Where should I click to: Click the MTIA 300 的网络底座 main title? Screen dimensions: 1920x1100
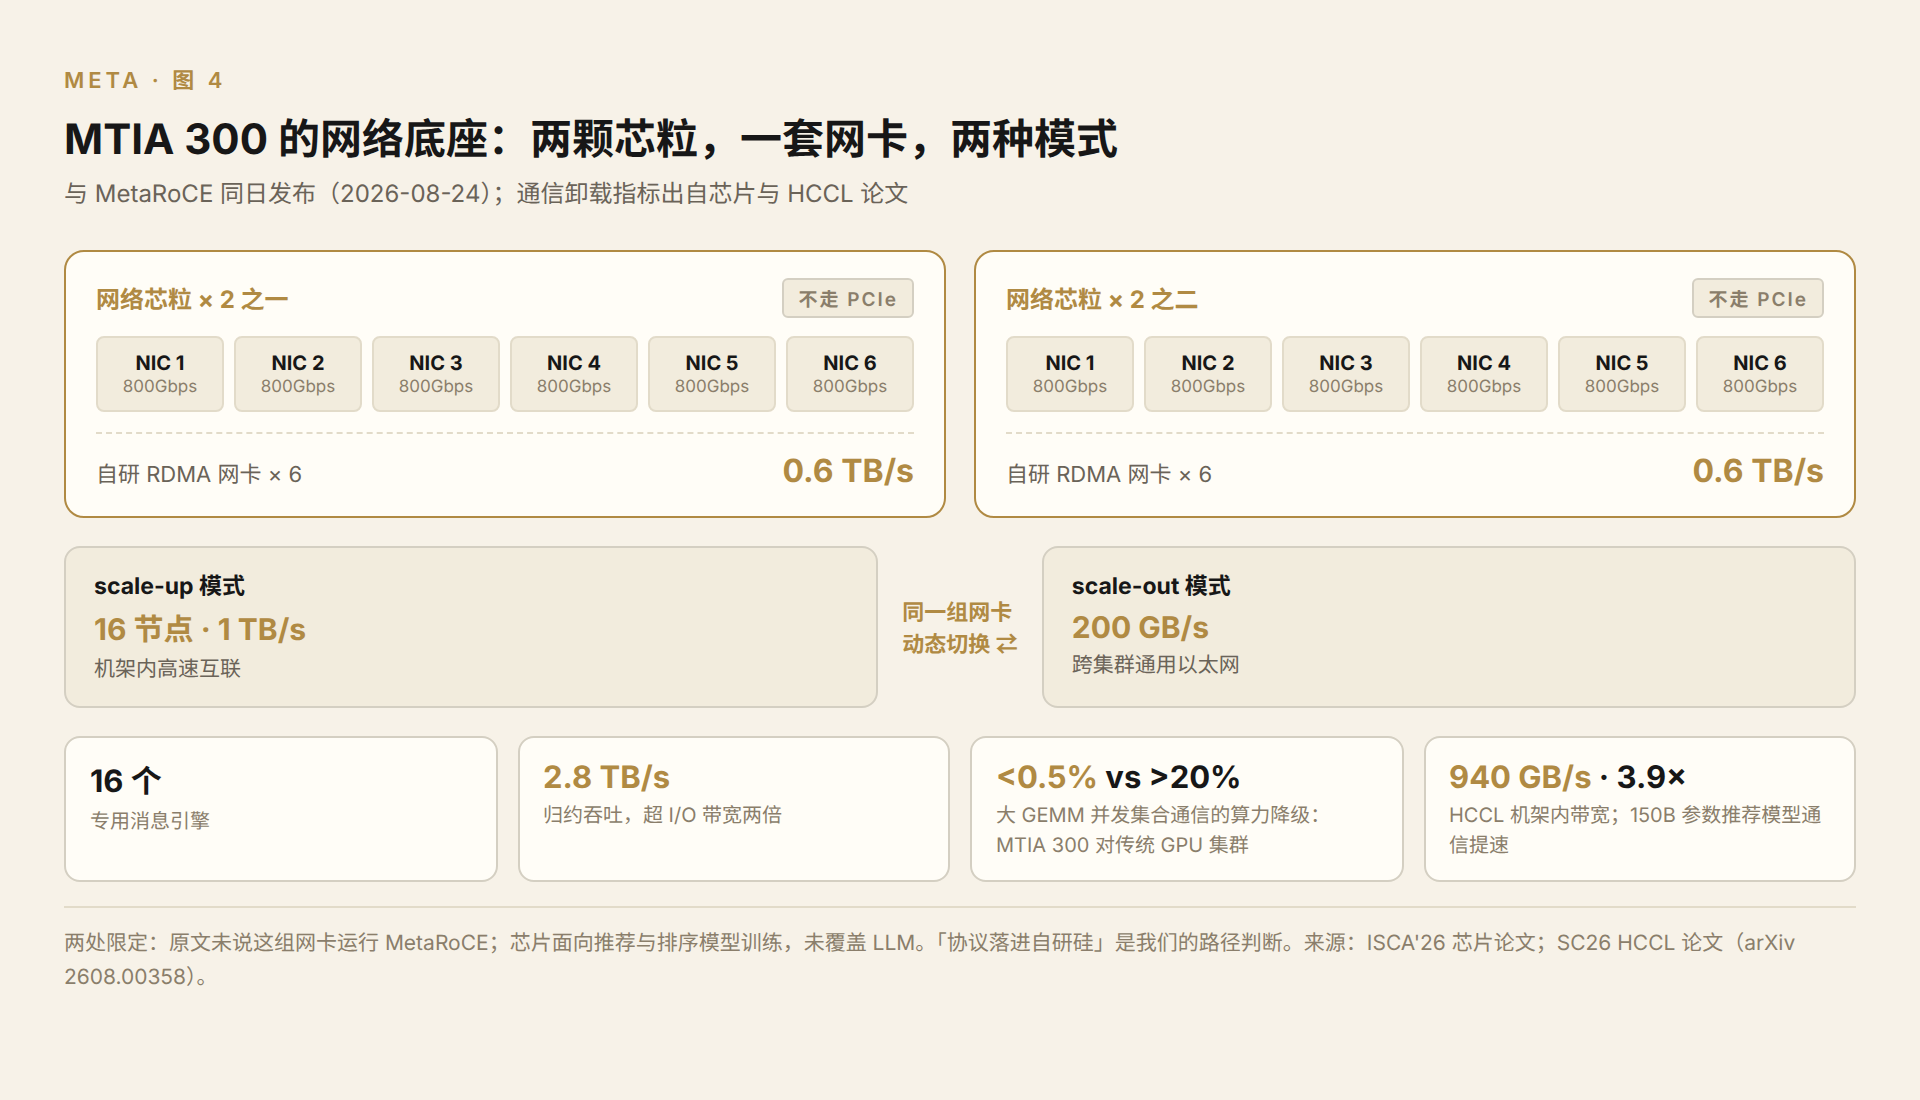tap(591, 139)
